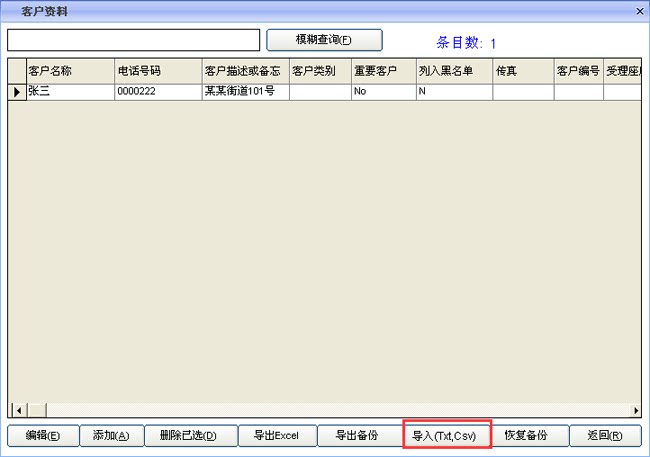This screenshot has height=457, width=650.
Task: Click the 客户编号 column header
Action: [x=579, y=71]
